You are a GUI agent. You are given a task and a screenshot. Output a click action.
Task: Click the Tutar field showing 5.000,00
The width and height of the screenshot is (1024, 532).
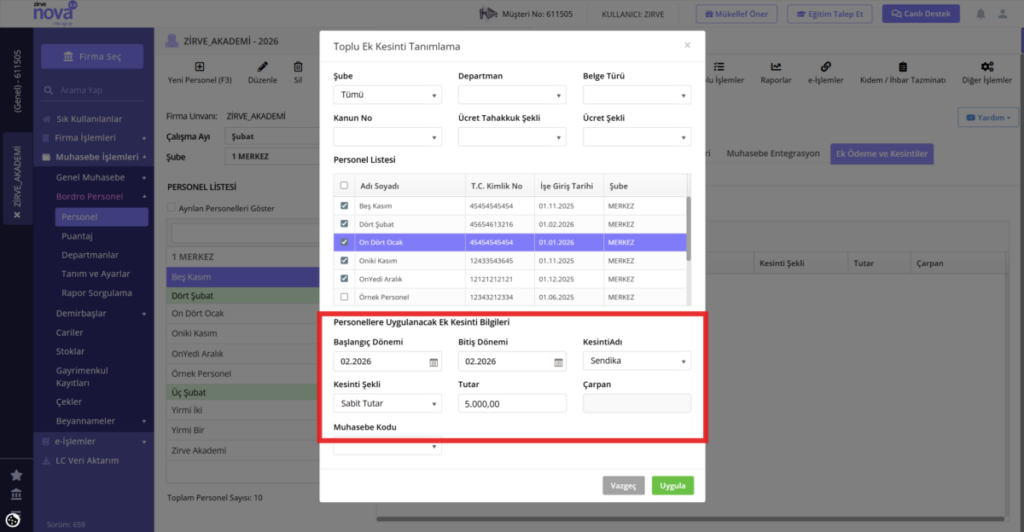pos(512,403)
